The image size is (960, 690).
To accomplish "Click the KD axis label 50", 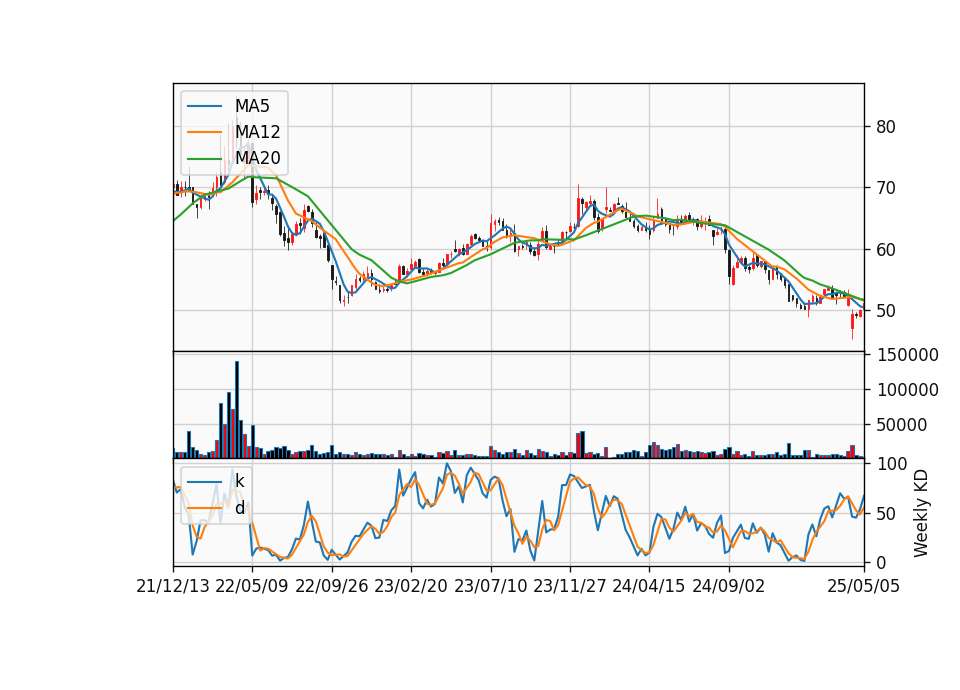I will pyautogui.click(x=886, y=514).
